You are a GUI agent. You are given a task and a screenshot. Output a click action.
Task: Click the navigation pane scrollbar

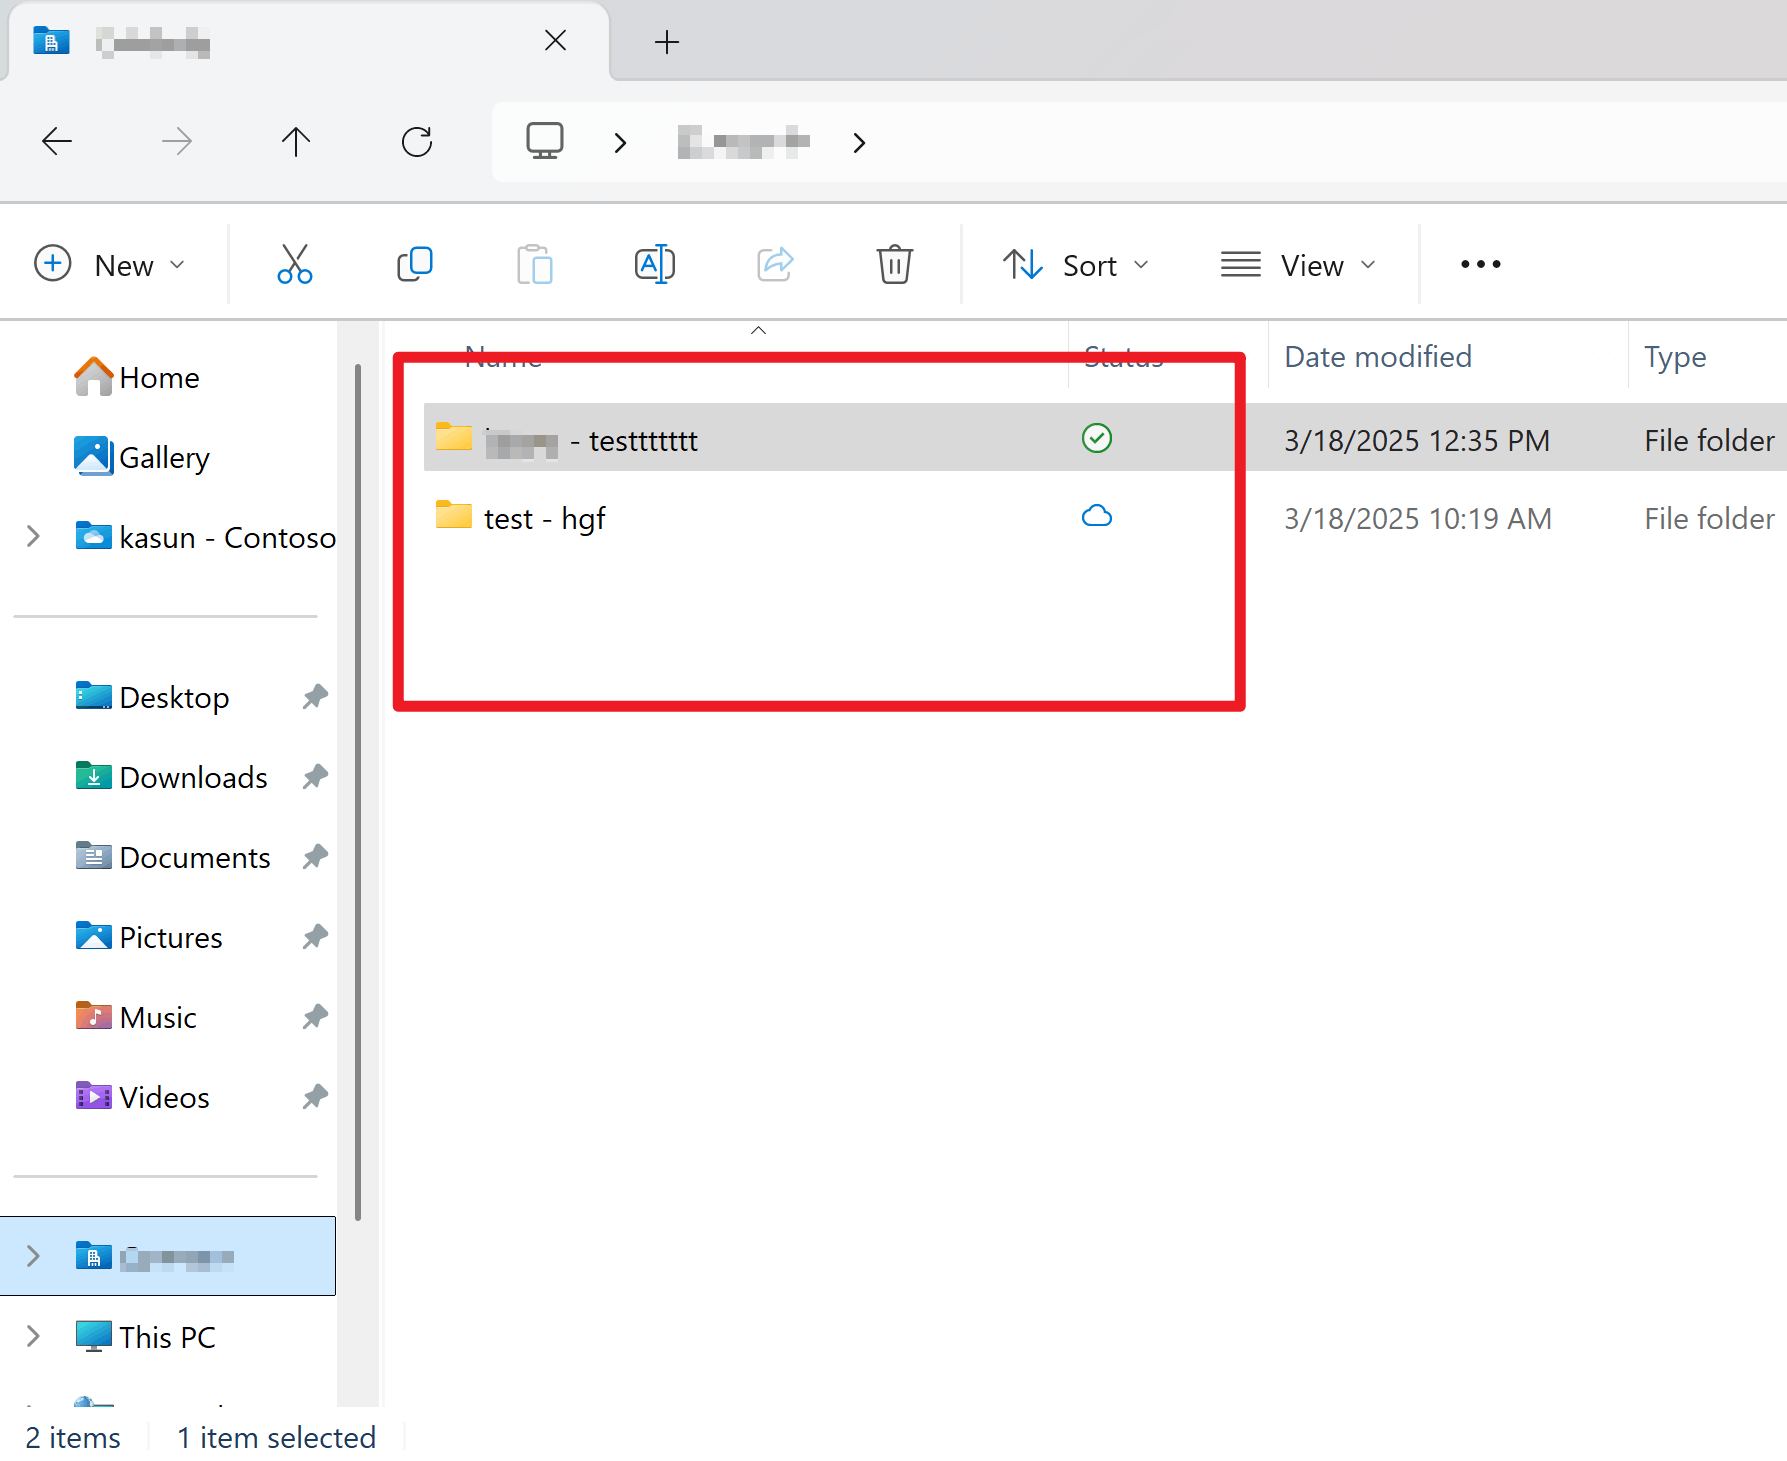(358, 790)
